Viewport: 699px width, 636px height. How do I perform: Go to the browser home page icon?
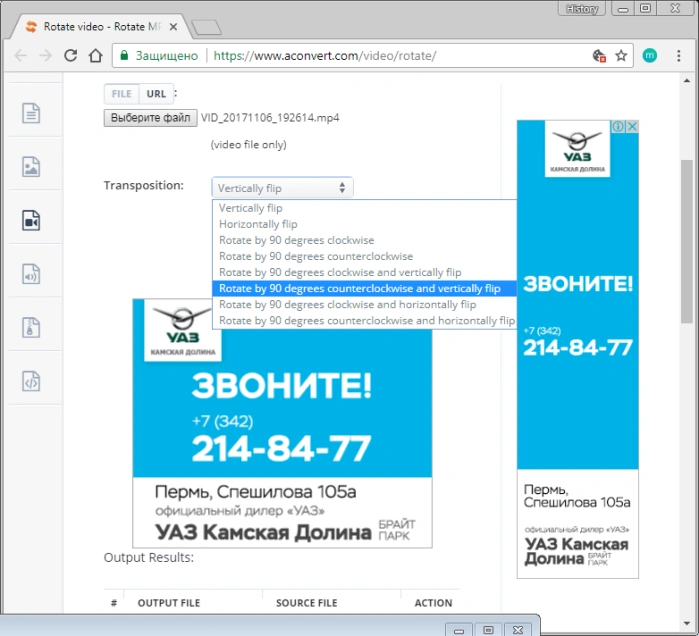pyautogui.click(x=95, y=56)
